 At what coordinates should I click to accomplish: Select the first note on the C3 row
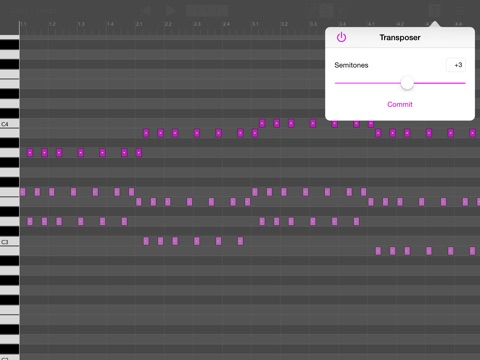click(x=146, y=241)
